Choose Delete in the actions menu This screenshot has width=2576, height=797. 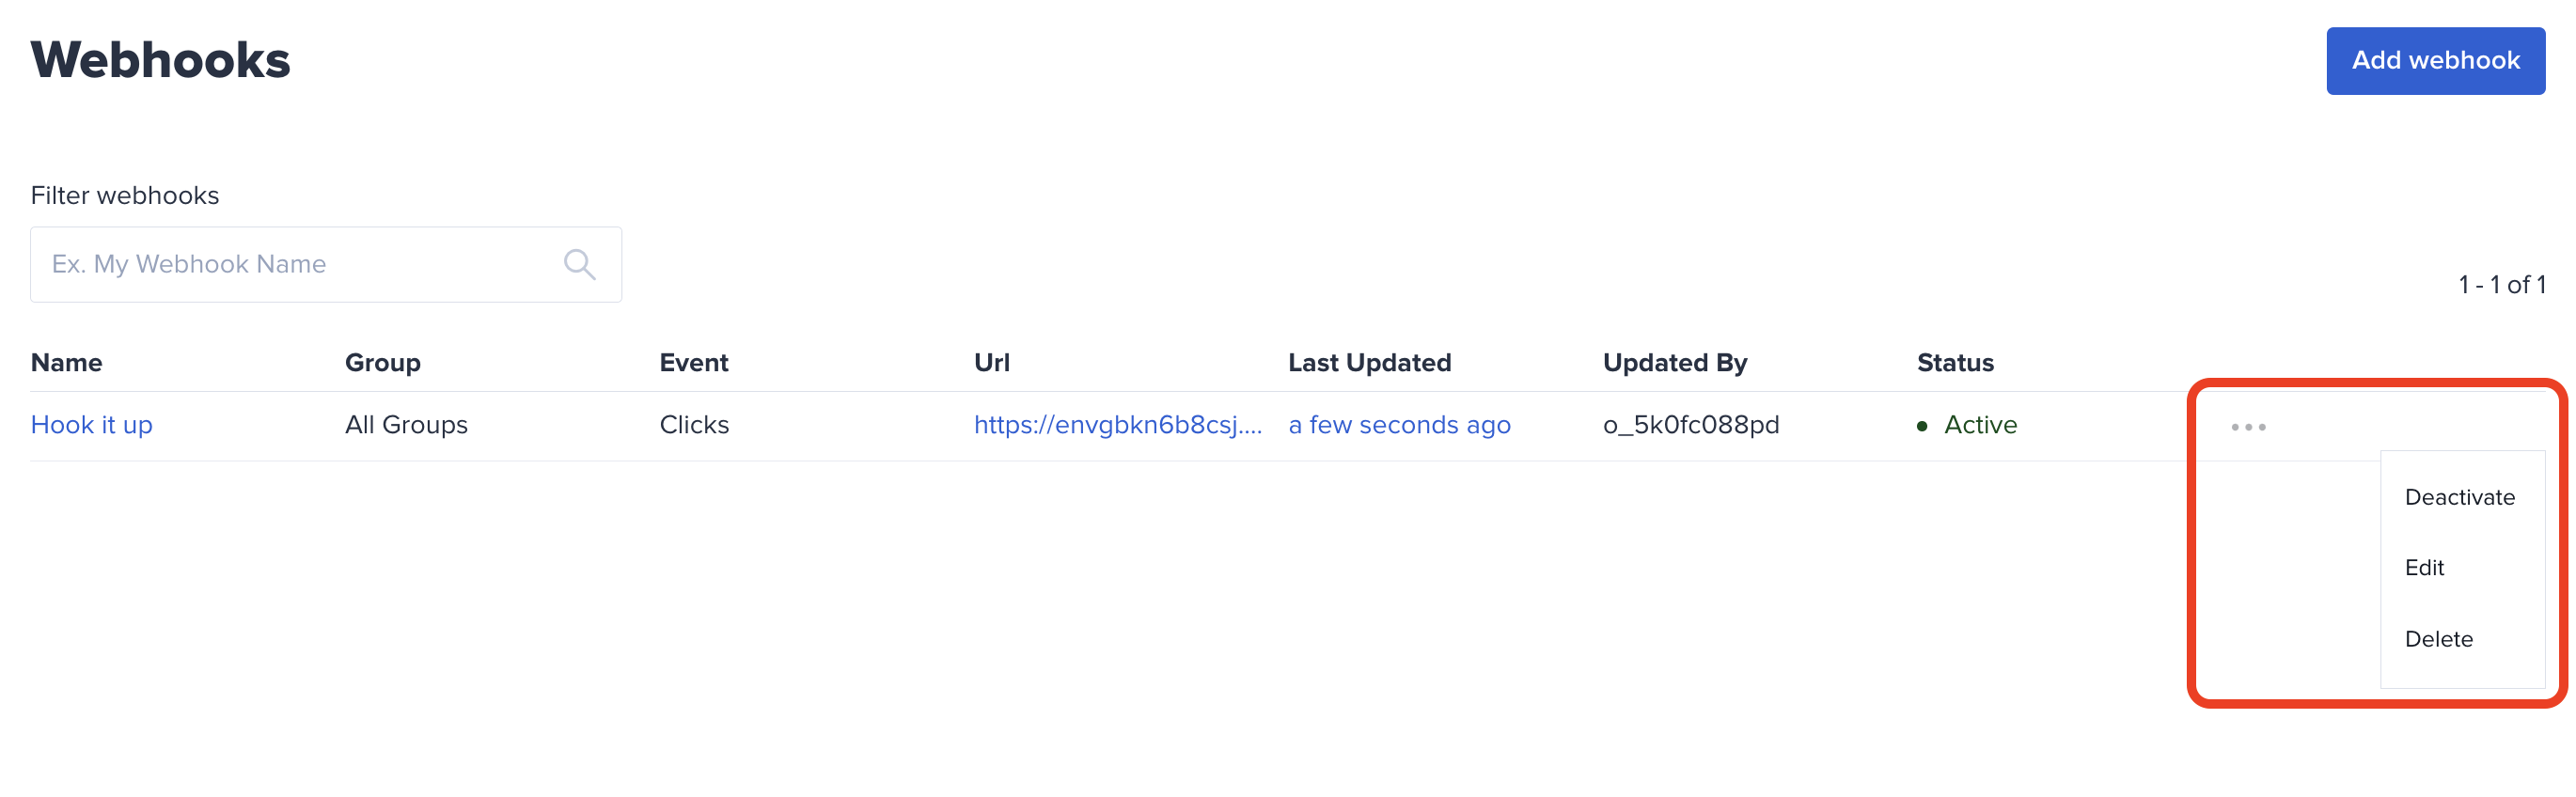2439,638
